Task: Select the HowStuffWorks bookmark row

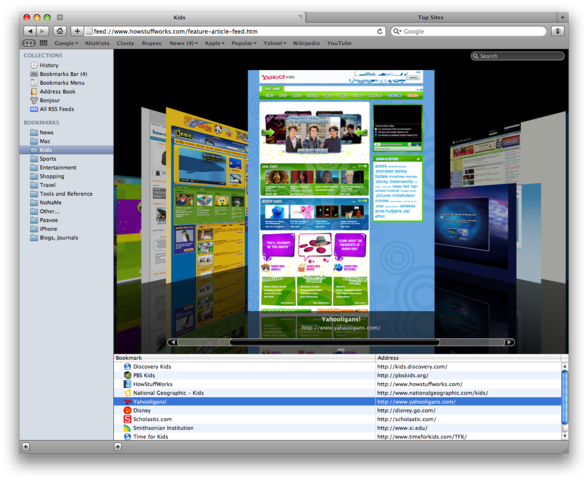Action: tap(338, 384)
